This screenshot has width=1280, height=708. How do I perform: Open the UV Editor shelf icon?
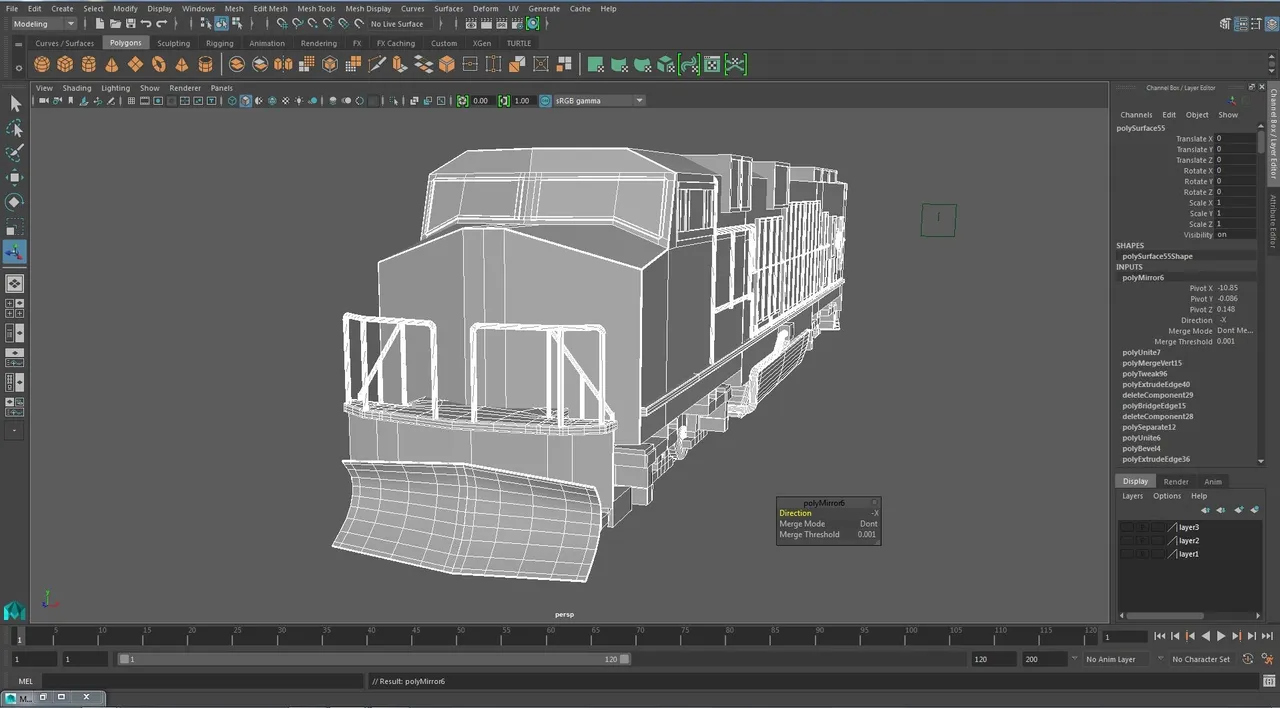pos(712,64)
